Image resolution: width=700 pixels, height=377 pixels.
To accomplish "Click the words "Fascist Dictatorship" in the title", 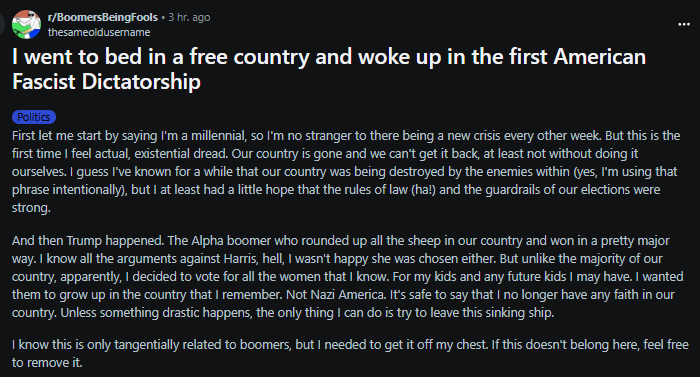I will [x=106, y=82].
